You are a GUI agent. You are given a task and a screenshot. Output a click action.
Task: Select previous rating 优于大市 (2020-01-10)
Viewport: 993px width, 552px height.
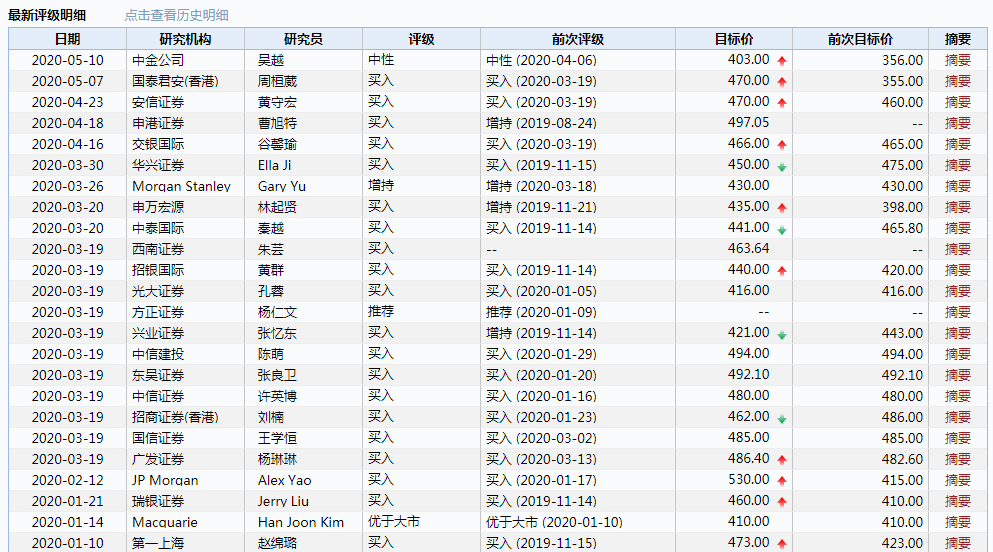[554, 522]
